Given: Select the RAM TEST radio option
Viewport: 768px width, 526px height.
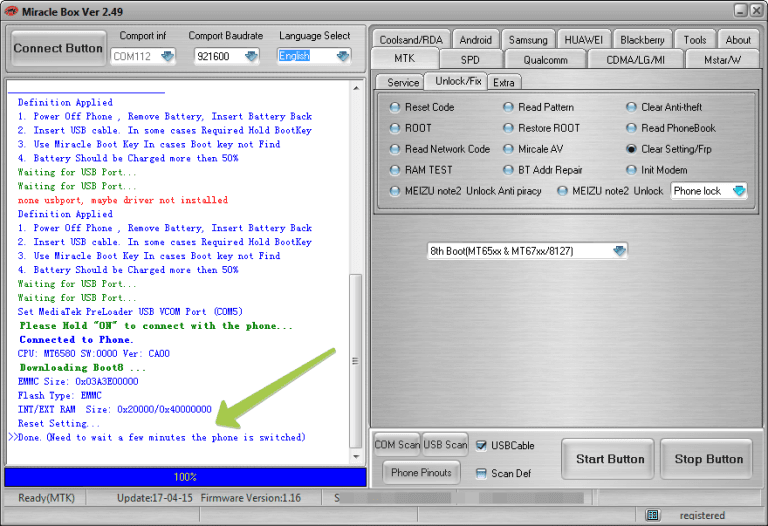Looking at the screenshot, I should tap(394, 170).
